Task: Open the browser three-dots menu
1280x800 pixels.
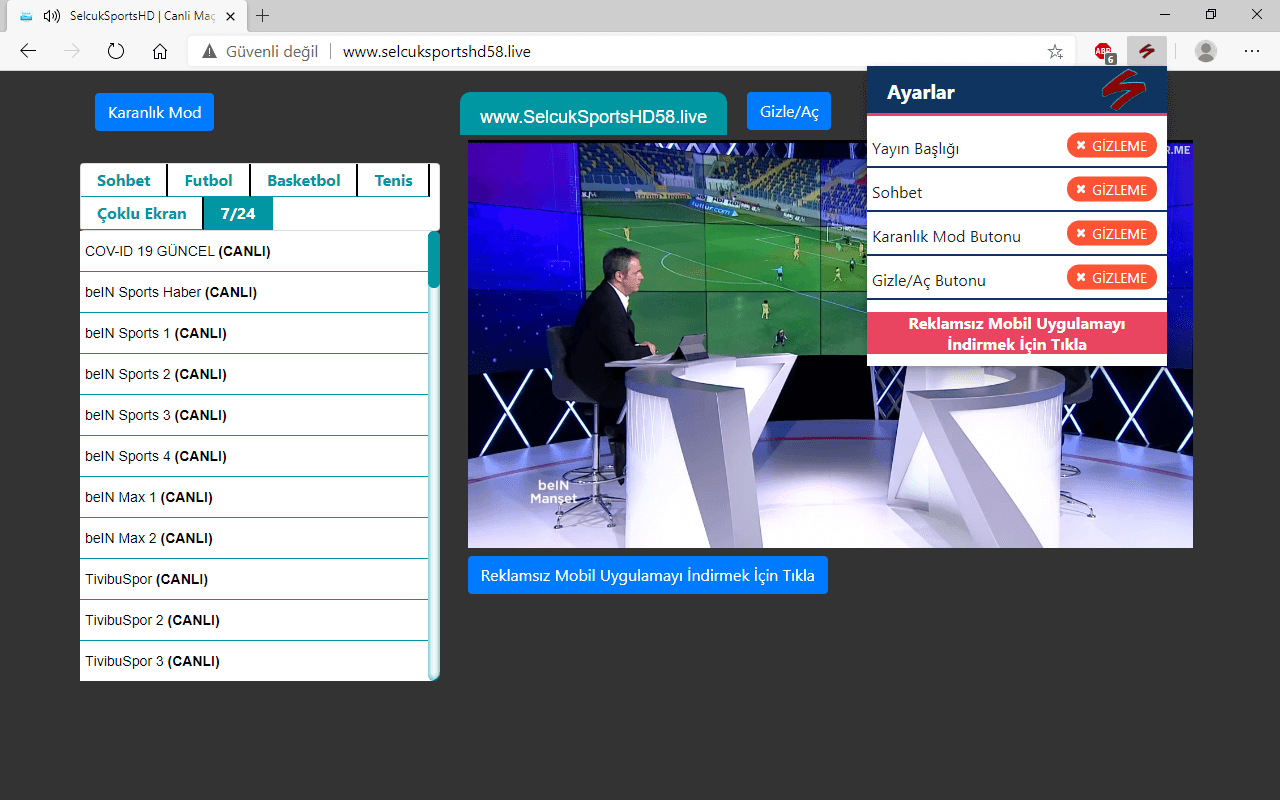Action: pos(1252,51)
